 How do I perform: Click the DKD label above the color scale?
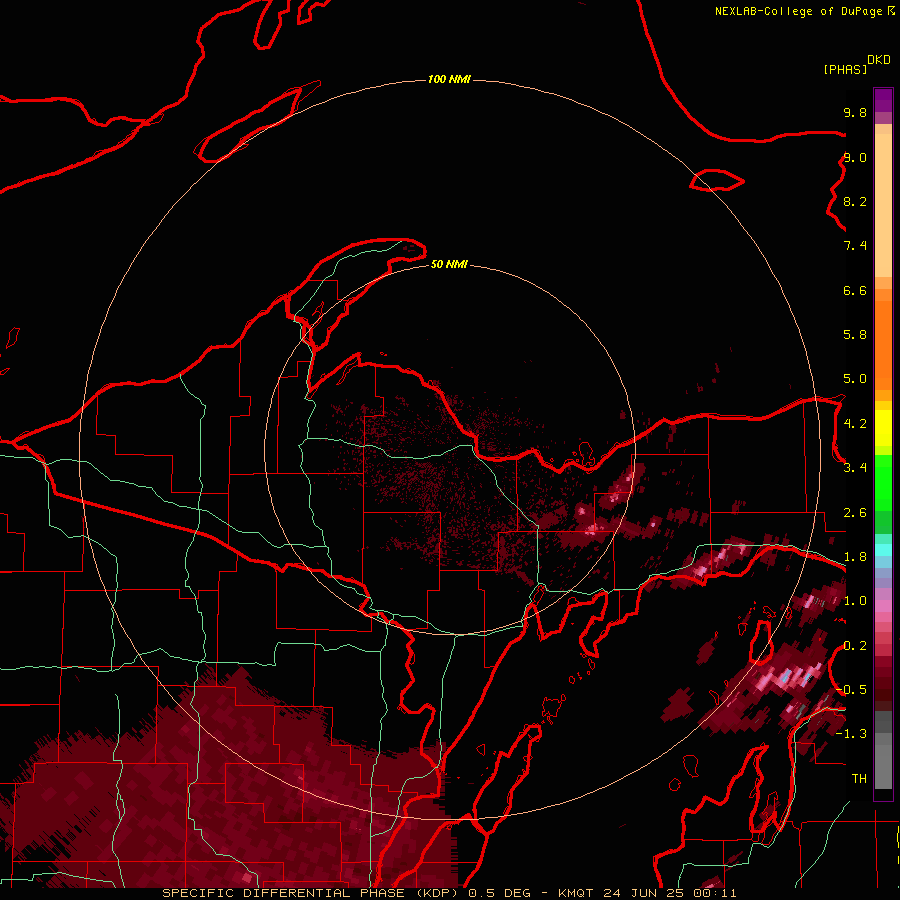click(879, 60)
